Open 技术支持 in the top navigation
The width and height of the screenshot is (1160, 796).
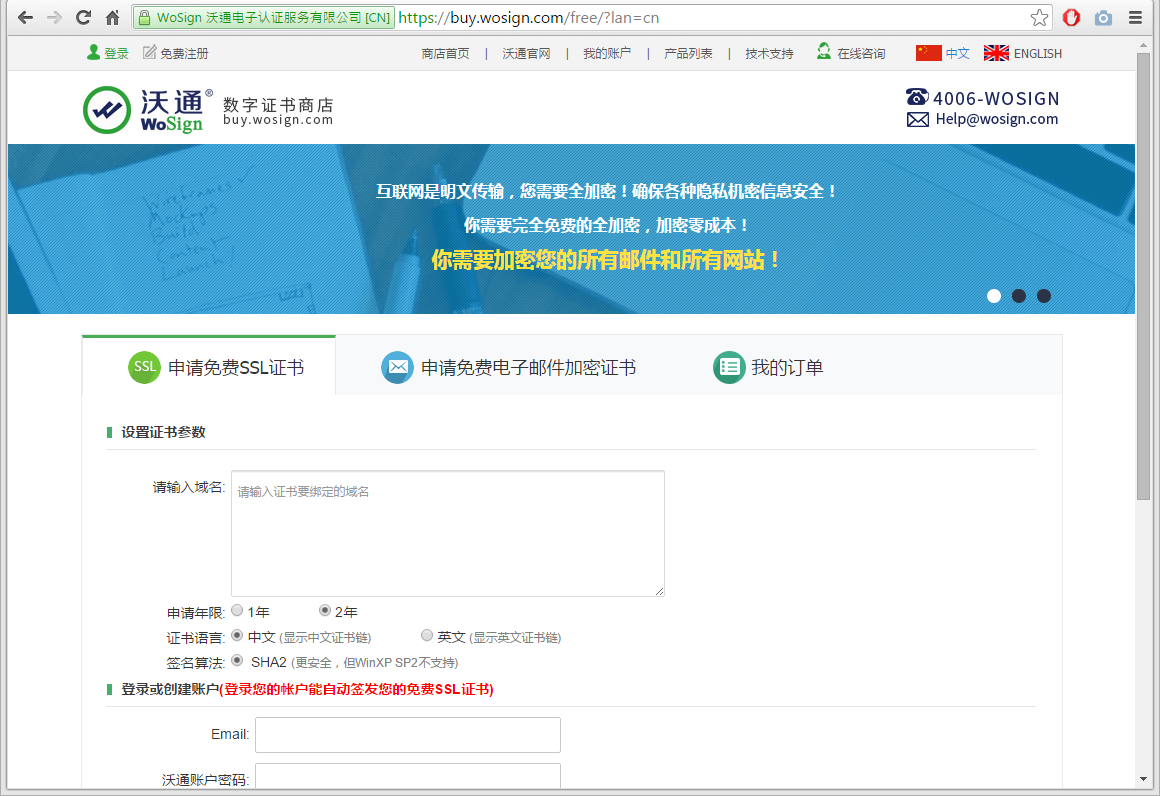coord(769,54)
